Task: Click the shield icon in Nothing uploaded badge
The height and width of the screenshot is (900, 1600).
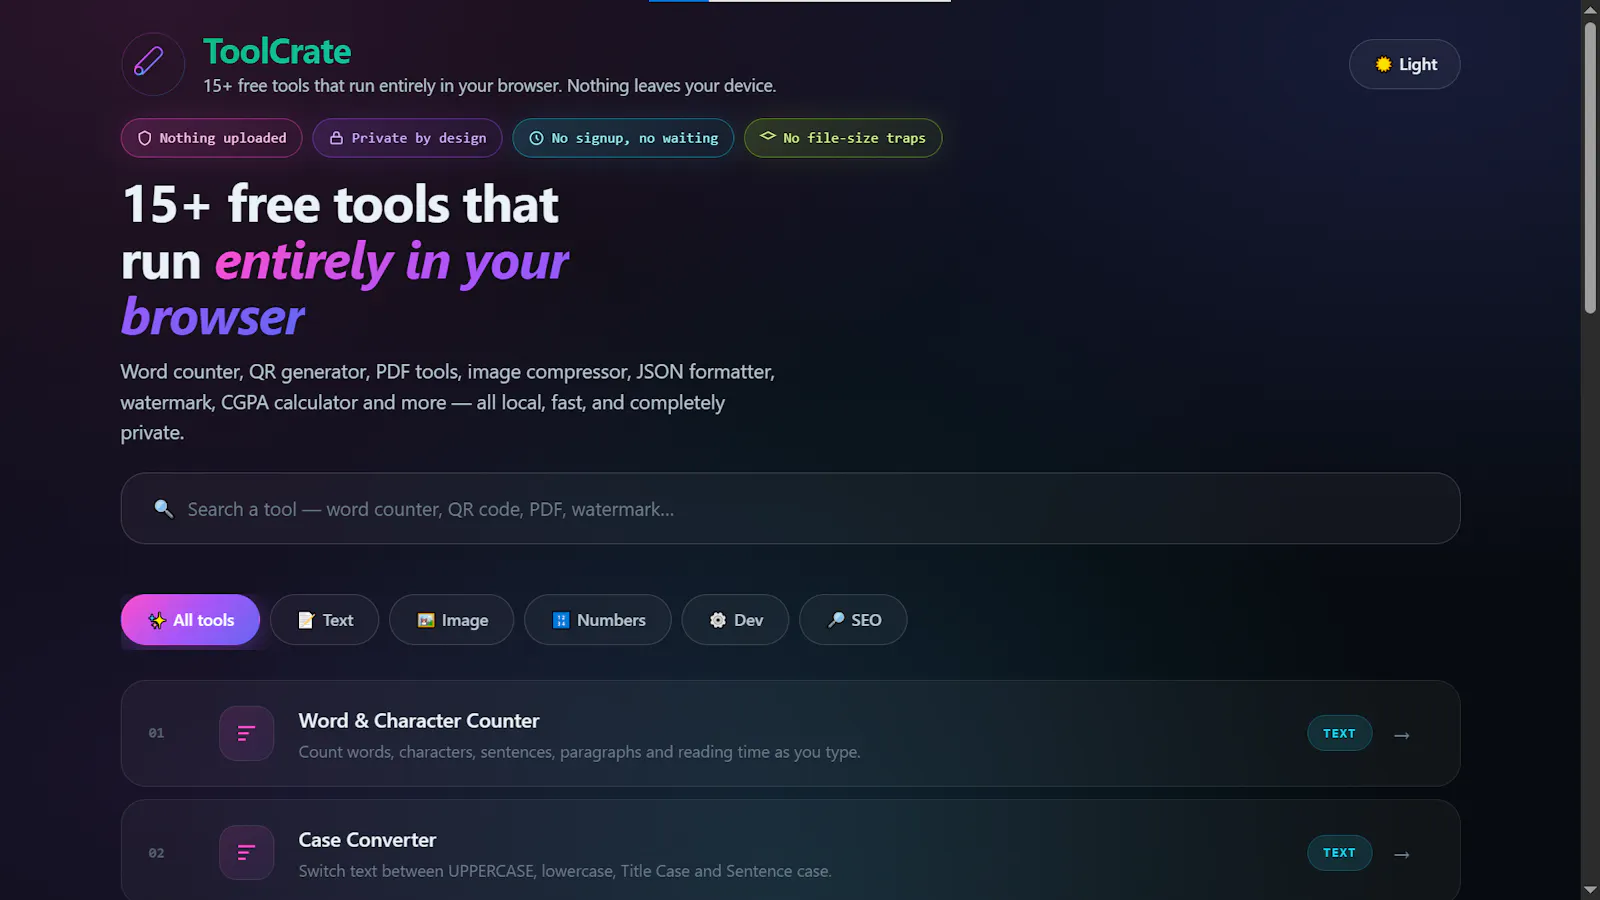Action: (145, 138)
